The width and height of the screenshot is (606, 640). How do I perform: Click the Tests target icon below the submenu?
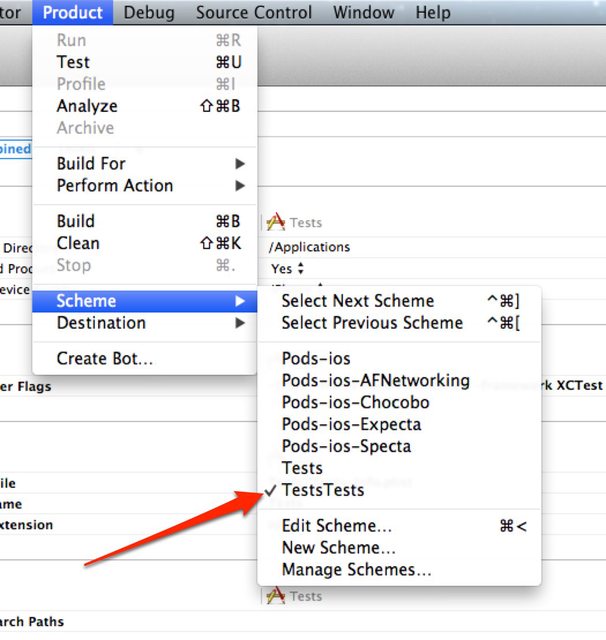[x=275, y=595]
